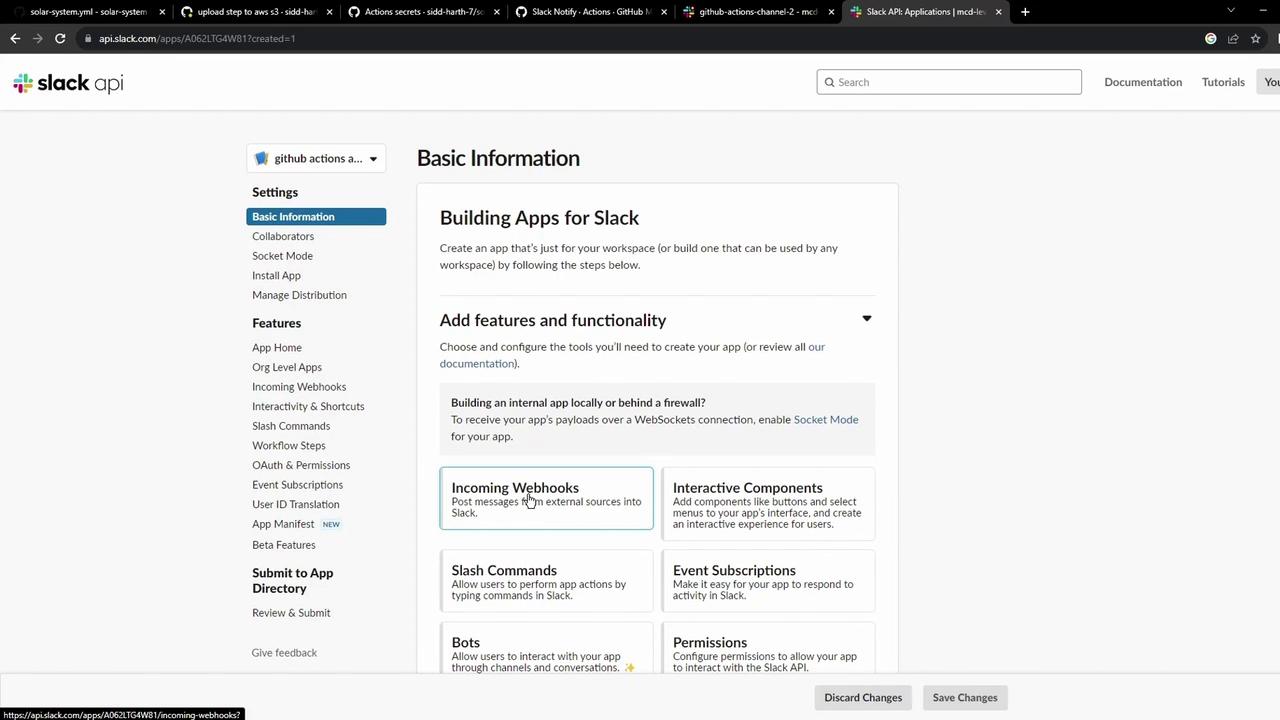Screen dimensions: 1280x720
Task: Open the Slash Commands feature card
Action: coord(546,581)
